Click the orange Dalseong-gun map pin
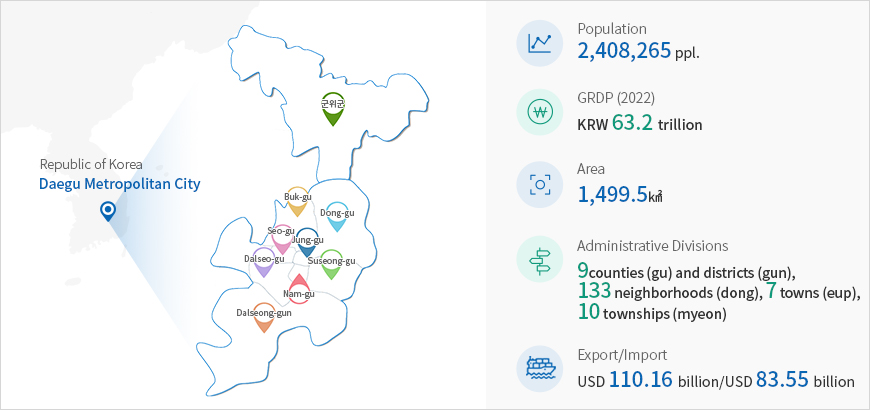The image size is (870, 410). 264,318
